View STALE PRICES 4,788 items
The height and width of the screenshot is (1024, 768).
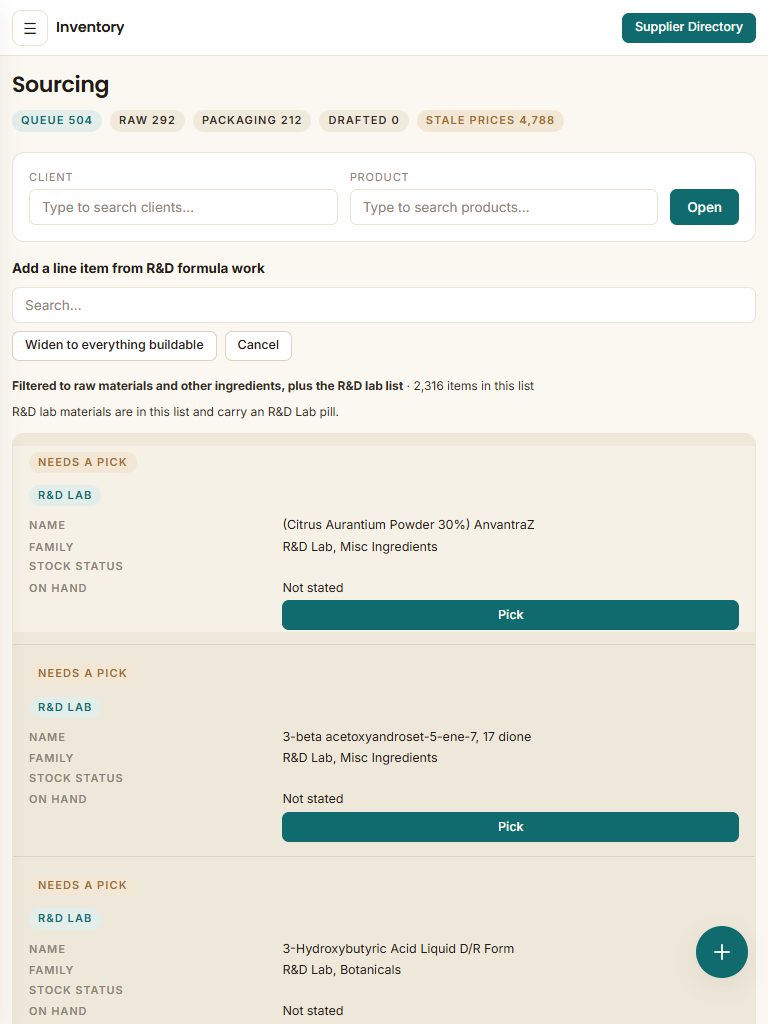pyautogui.click(x=490, y=120)
